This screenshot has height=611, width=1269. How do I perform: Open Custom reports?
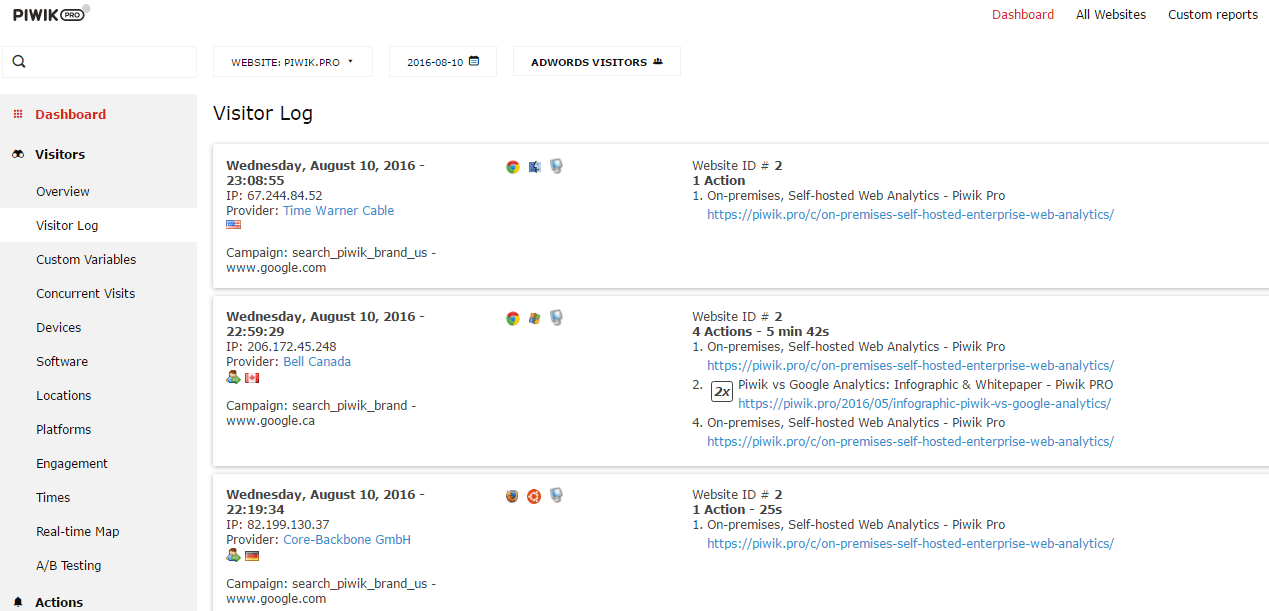click(x=1212, y=14)
